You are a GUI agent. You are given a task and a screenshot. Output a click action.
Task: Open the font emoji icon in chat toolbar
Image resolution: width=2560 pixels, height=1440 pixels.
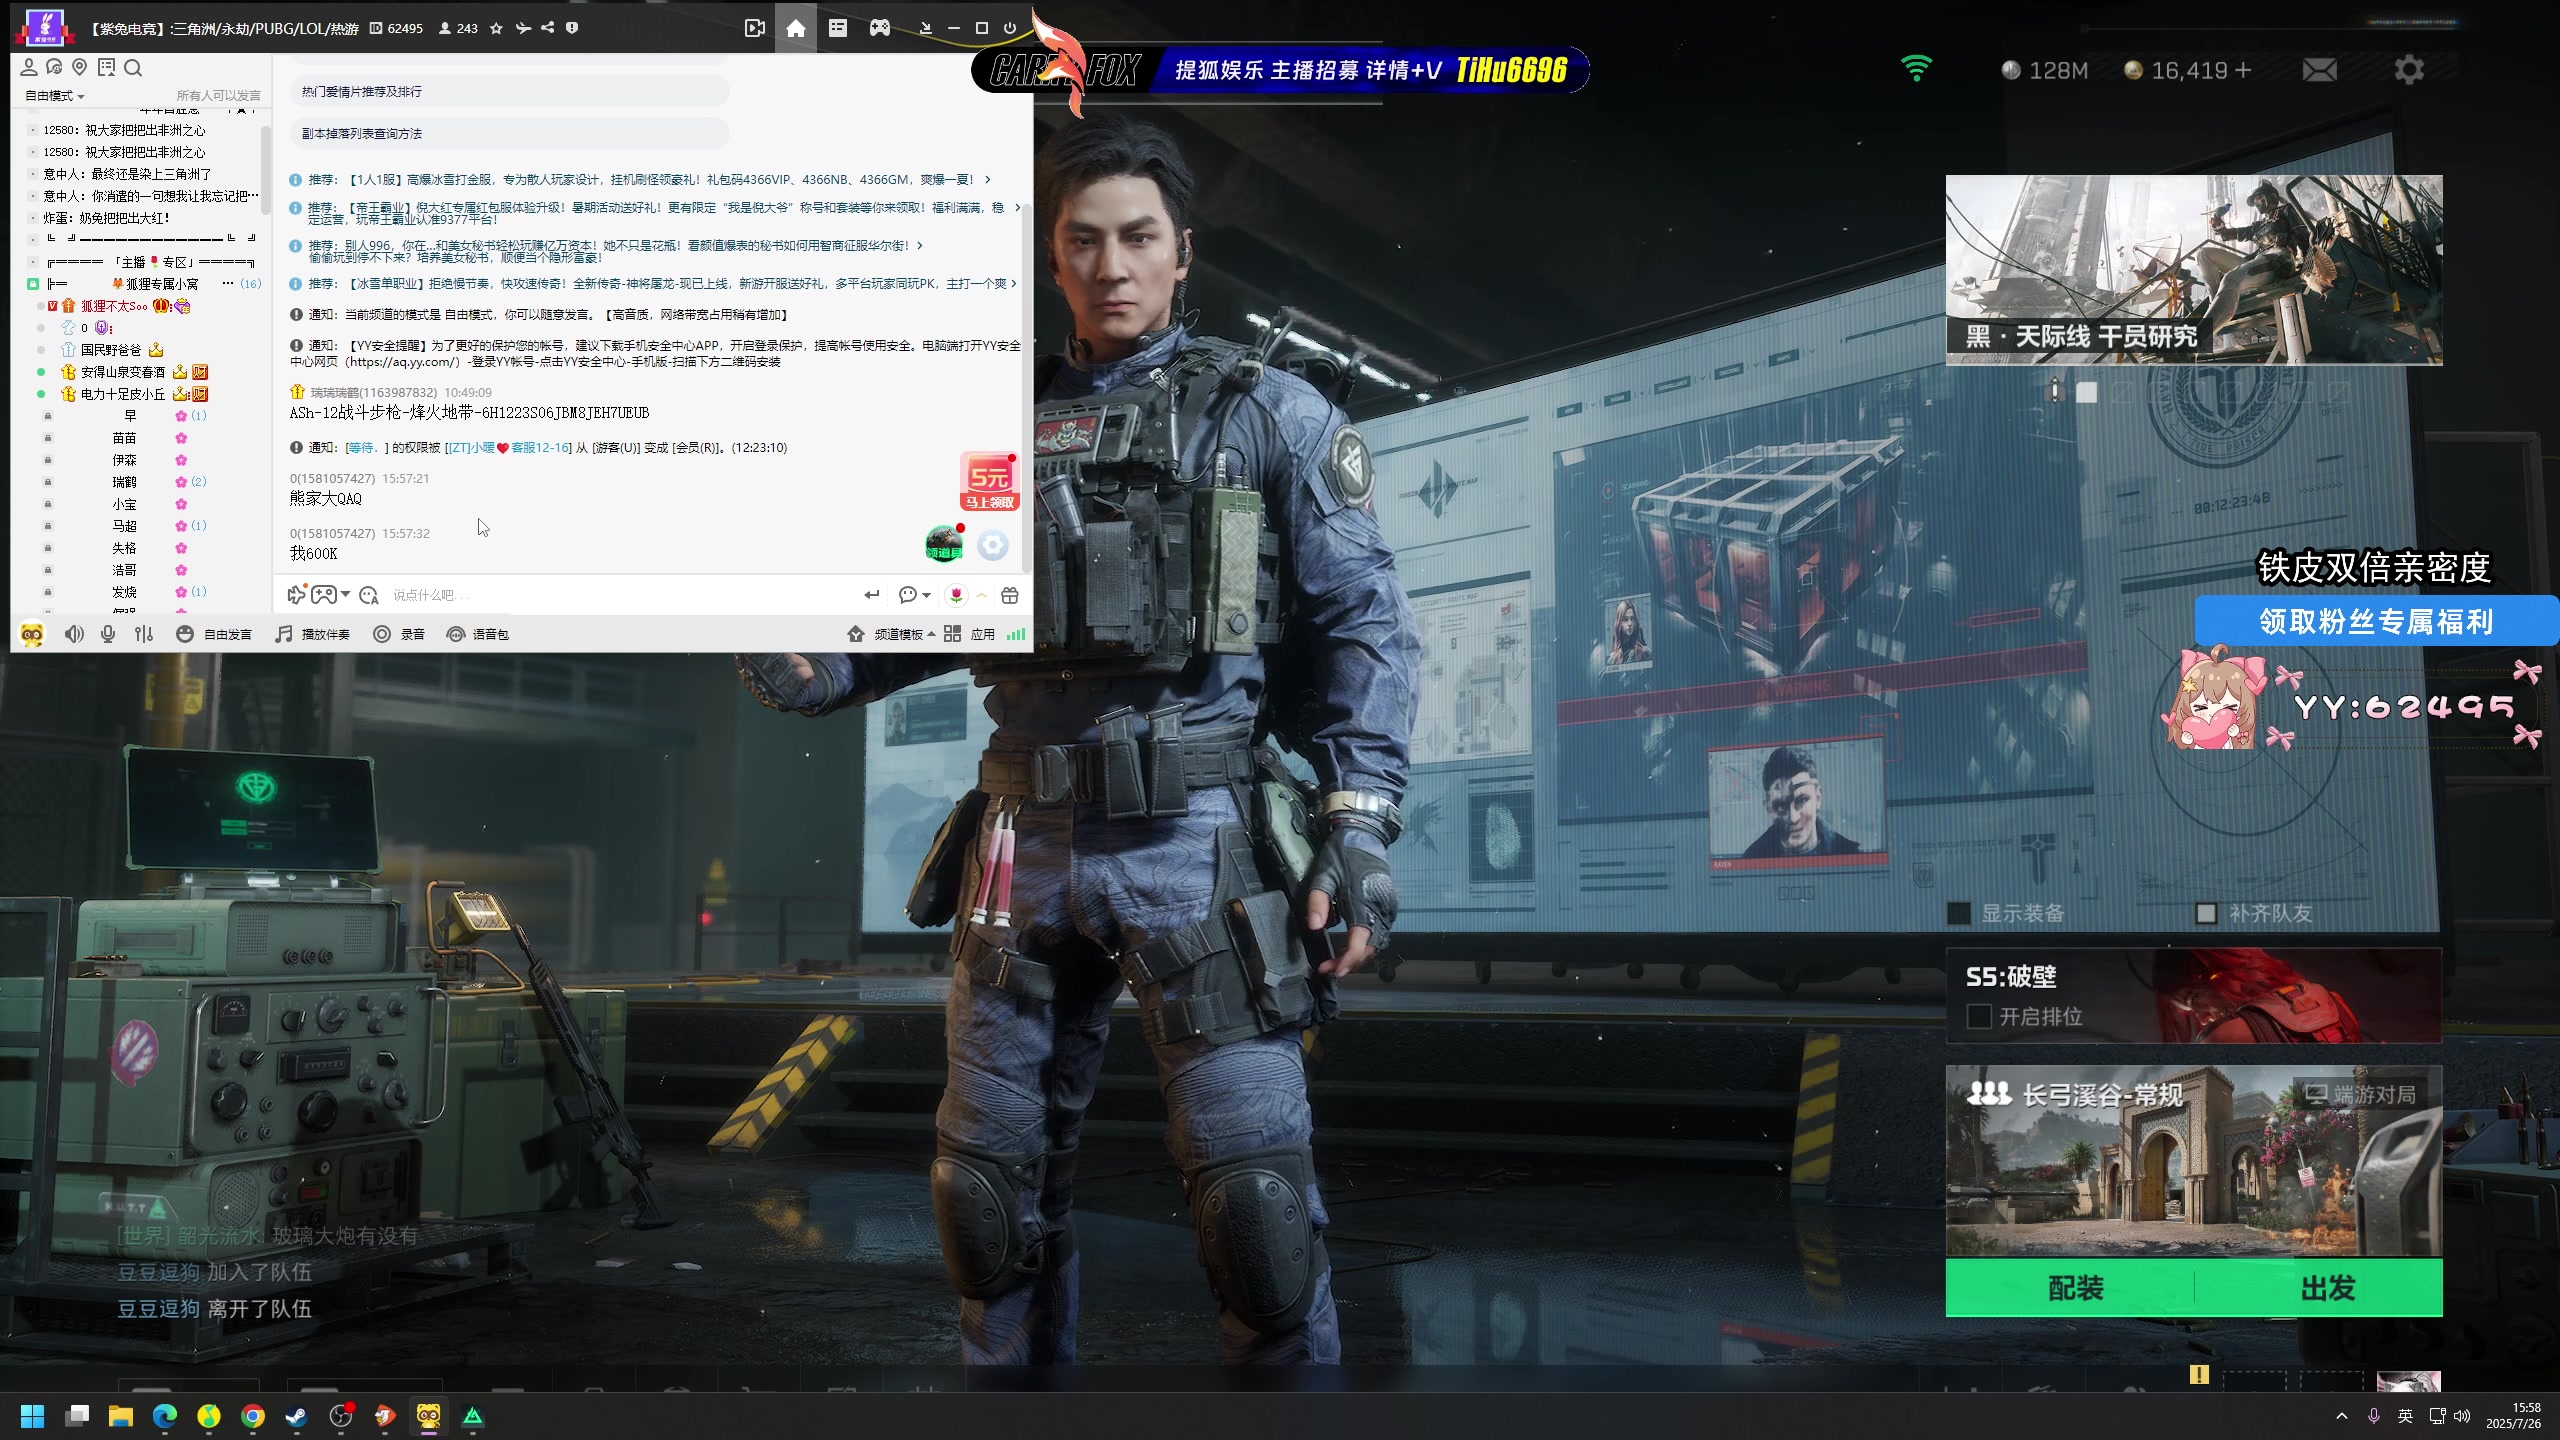click(x=369, y=595)
